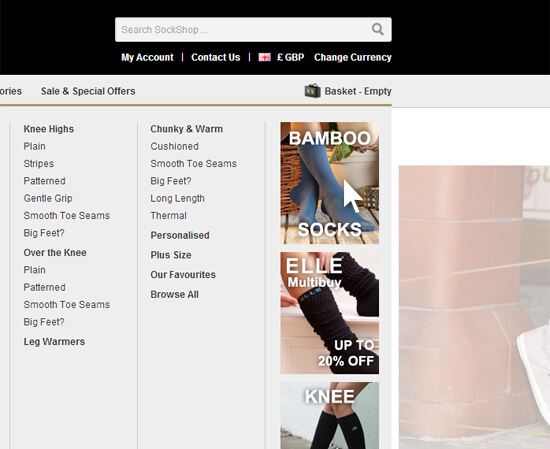The height and width of the screenshot is (449, 550).
Task: Open the My Account link
Action: (x=147, y=57)
